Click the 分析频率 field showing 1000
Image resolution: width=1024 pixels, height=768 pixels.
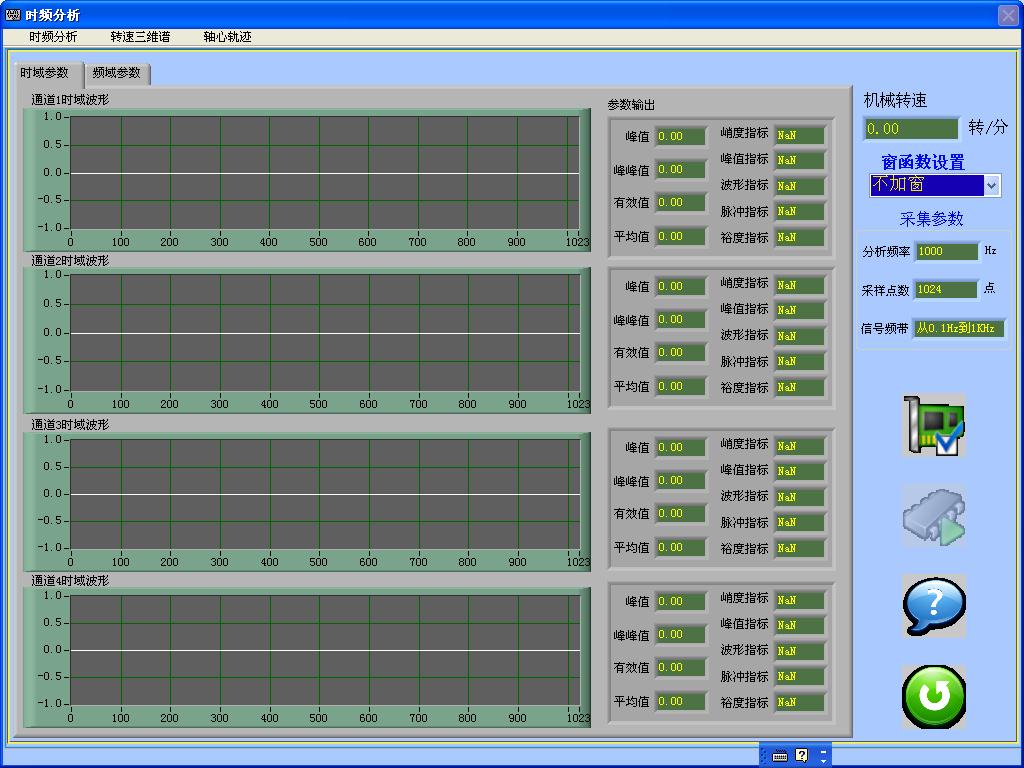tap(946, 252)
